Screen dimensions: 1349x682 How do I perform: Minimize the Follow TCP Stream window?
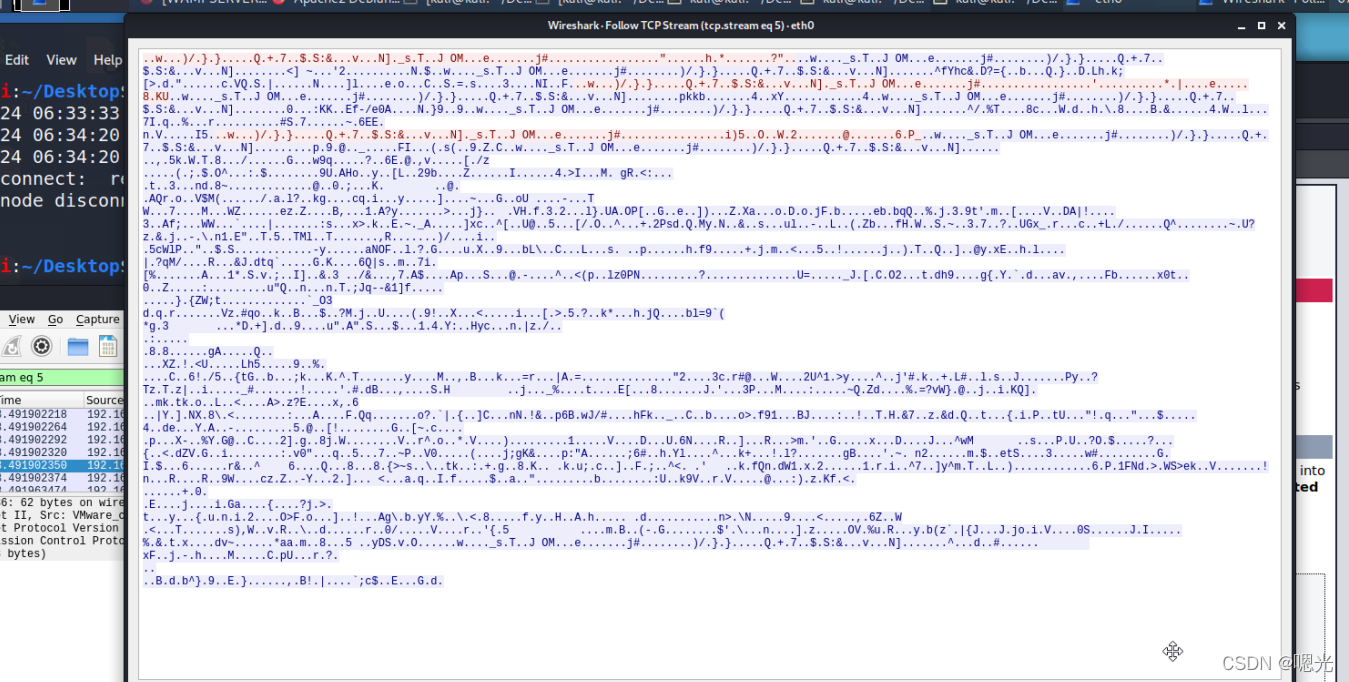coord(1244,26)
